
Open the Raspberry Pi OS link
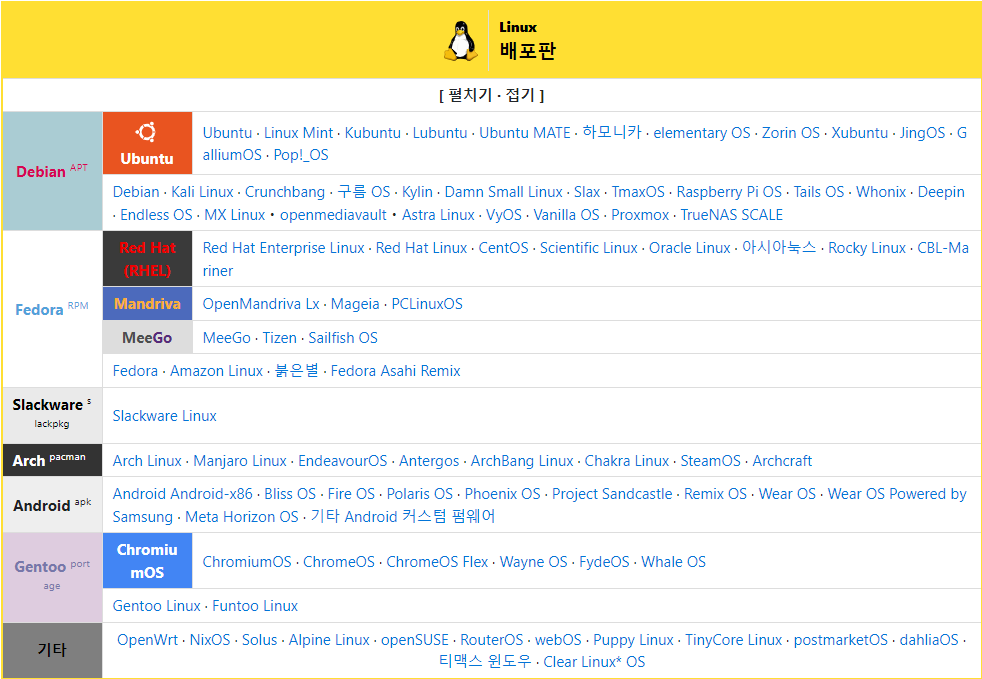[729, 192]
